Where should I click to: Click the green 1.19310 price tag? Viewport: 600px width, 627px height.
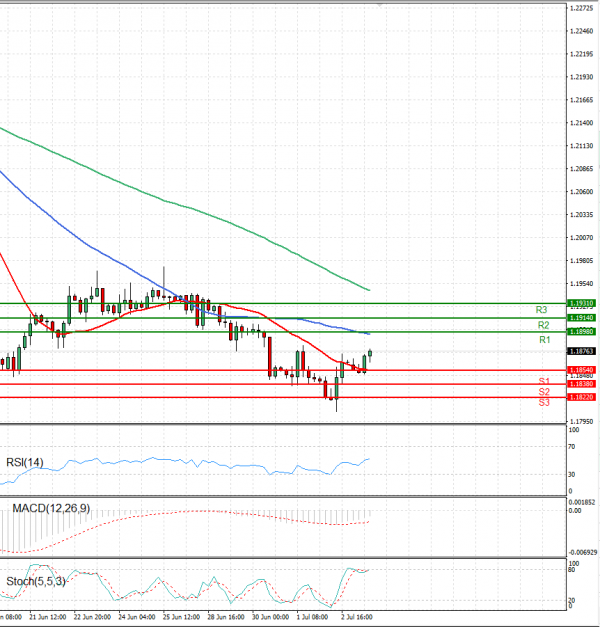[x=582, y=304]
